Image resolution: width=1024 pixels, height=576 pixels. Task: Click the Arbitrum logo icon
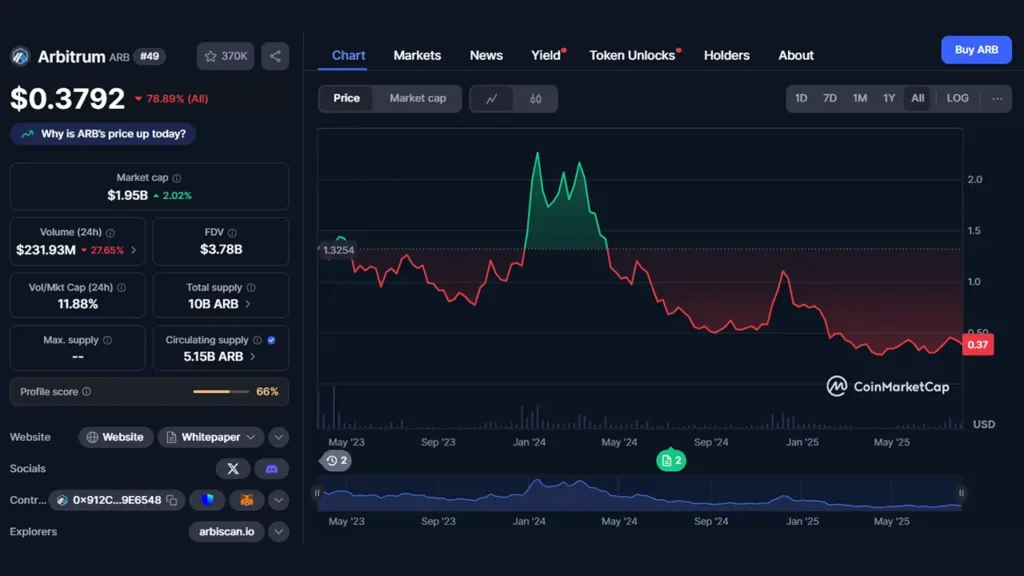pyautogui.click(x=20, y=56)
